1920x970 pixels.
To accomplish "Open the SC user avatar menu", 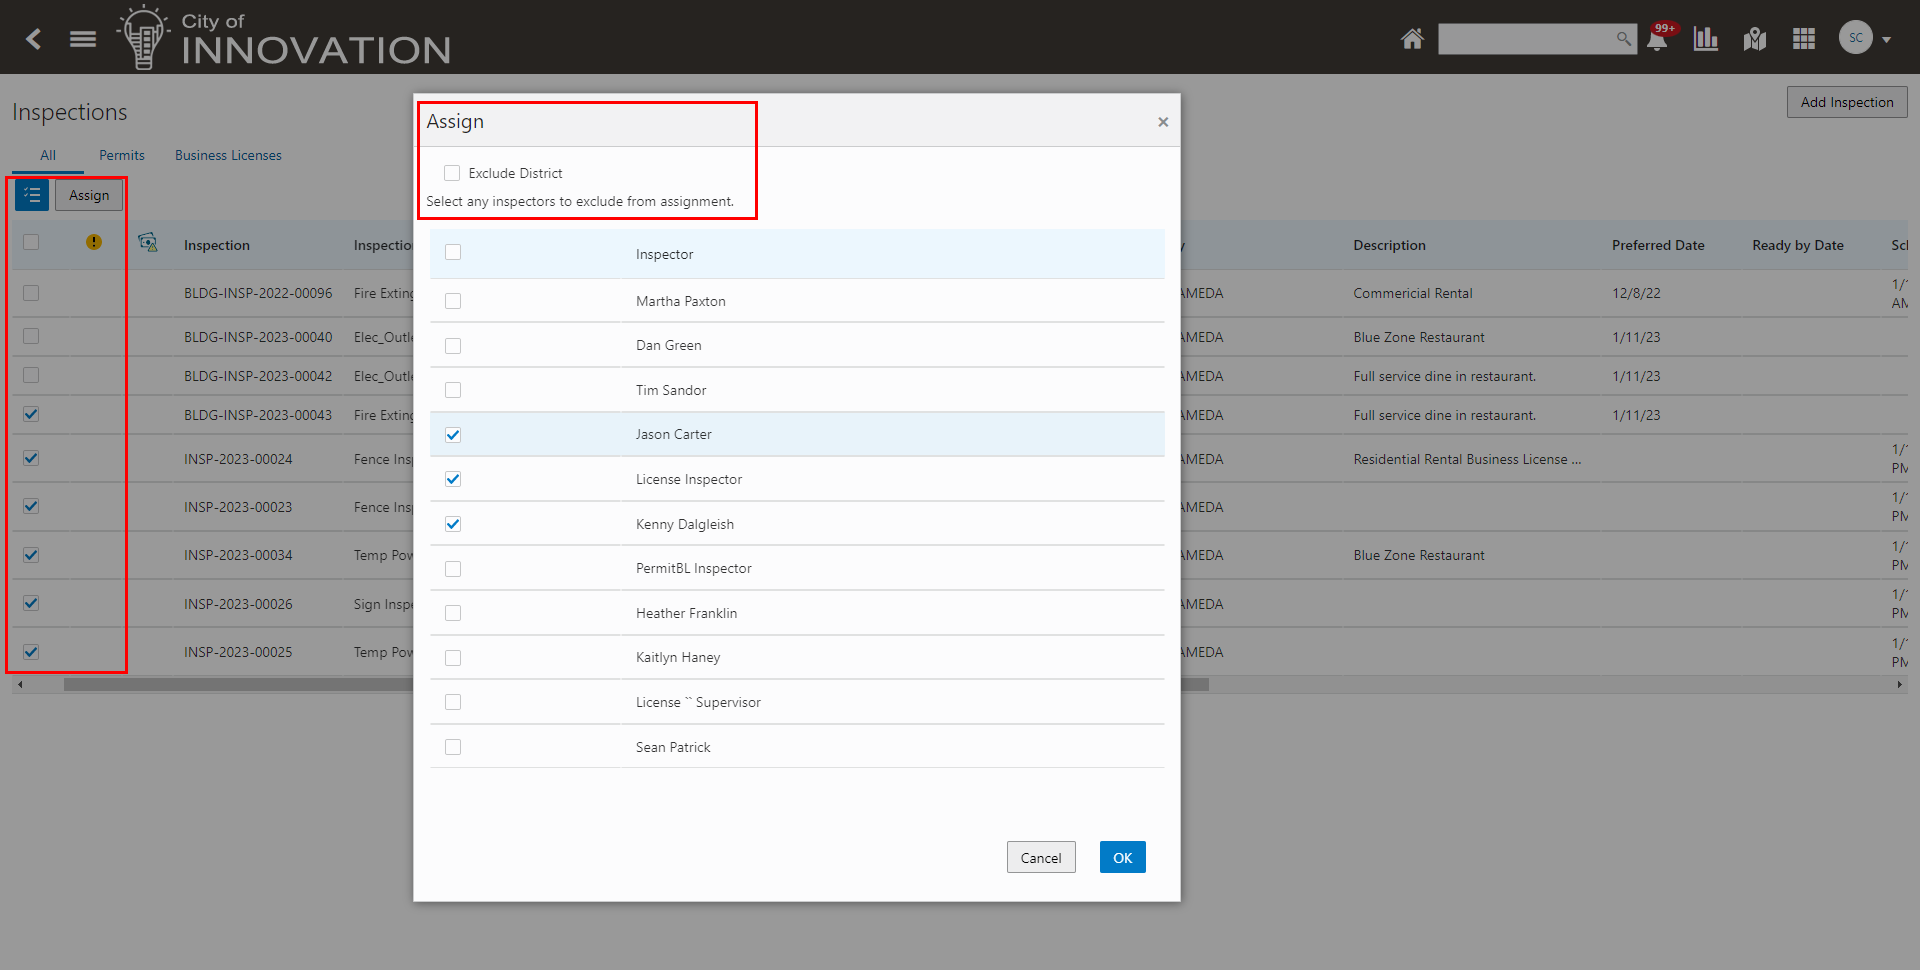I will (x=1856, y=38).
